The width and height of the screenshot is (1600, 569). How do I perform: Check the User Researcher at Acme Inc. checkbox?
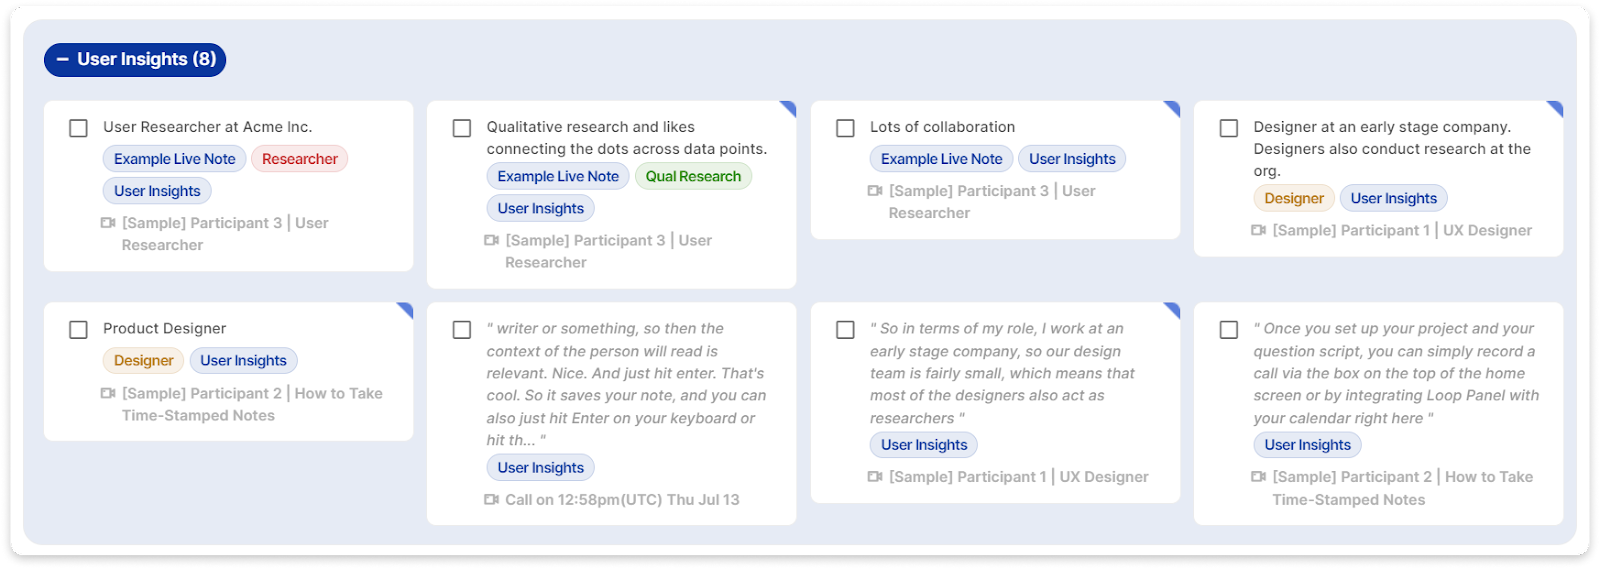click(78, 128)
